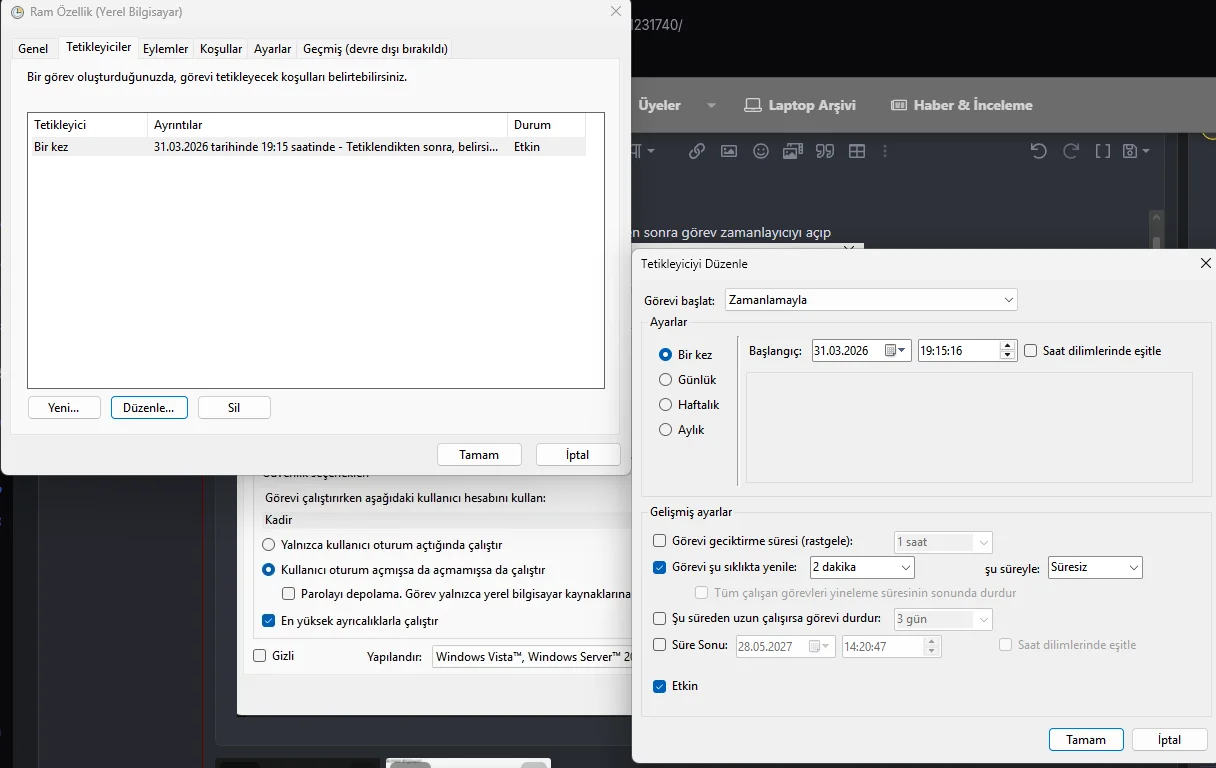Switch to the Koşullar tab
1216x768 pixels.
(221, 49)
